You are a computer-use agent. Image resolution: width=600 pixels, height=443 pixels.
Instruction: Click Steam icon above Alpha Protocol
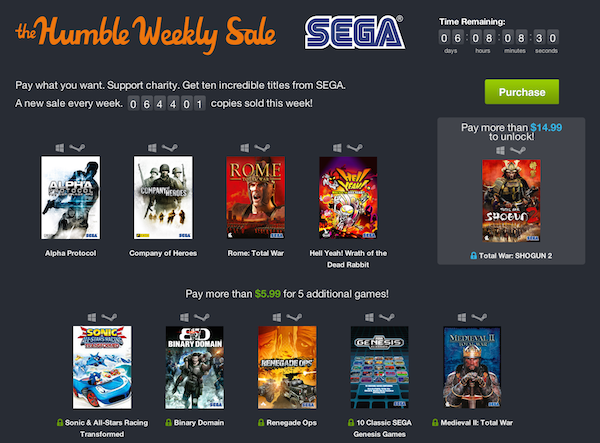click(x=77, y=148)
